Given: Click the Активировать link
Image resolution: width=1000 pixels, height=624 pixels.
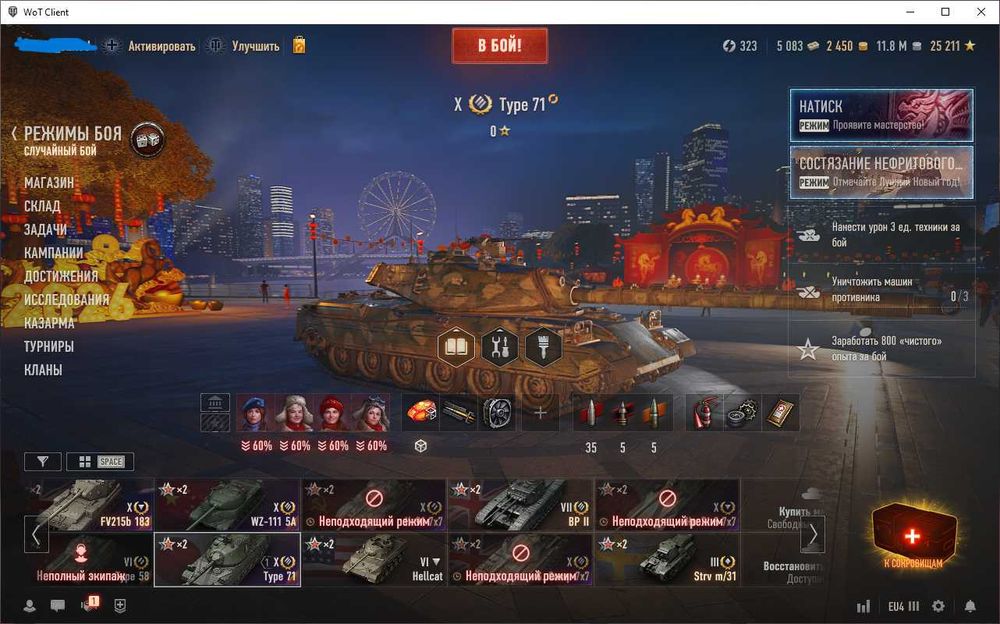Looking at the screenshot, I should pyautogui.click(x=161, y=46).
